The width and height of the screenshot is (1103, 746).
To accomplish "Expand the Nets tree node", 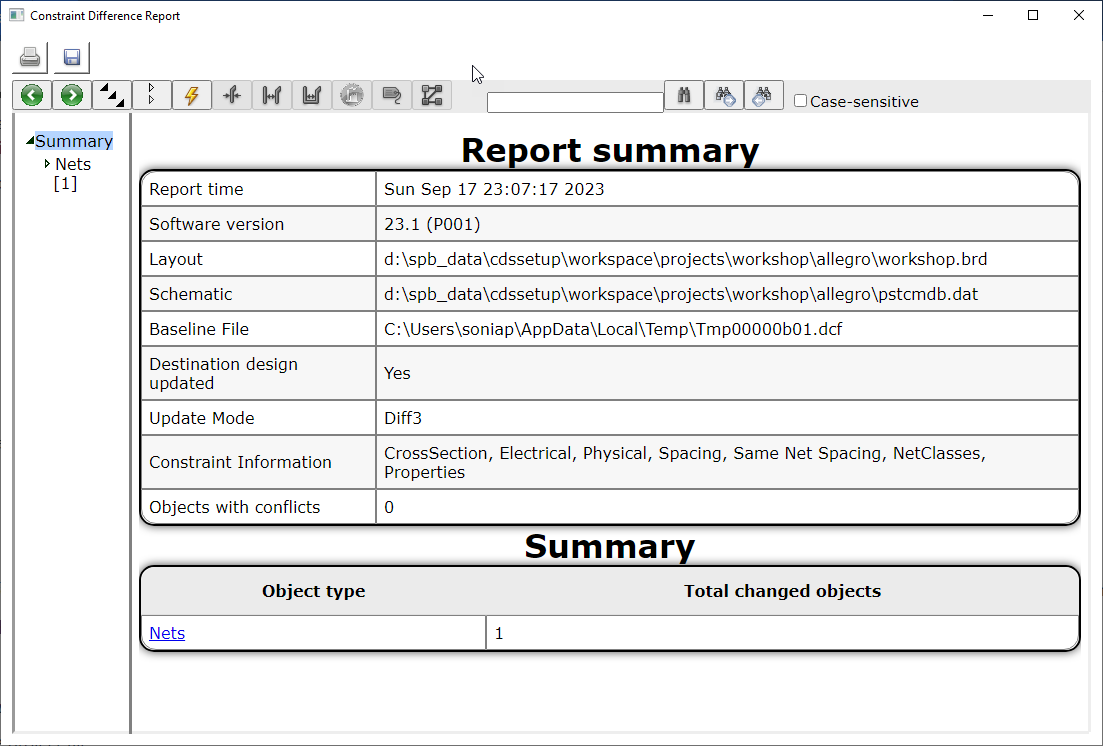I will (47, 164).
